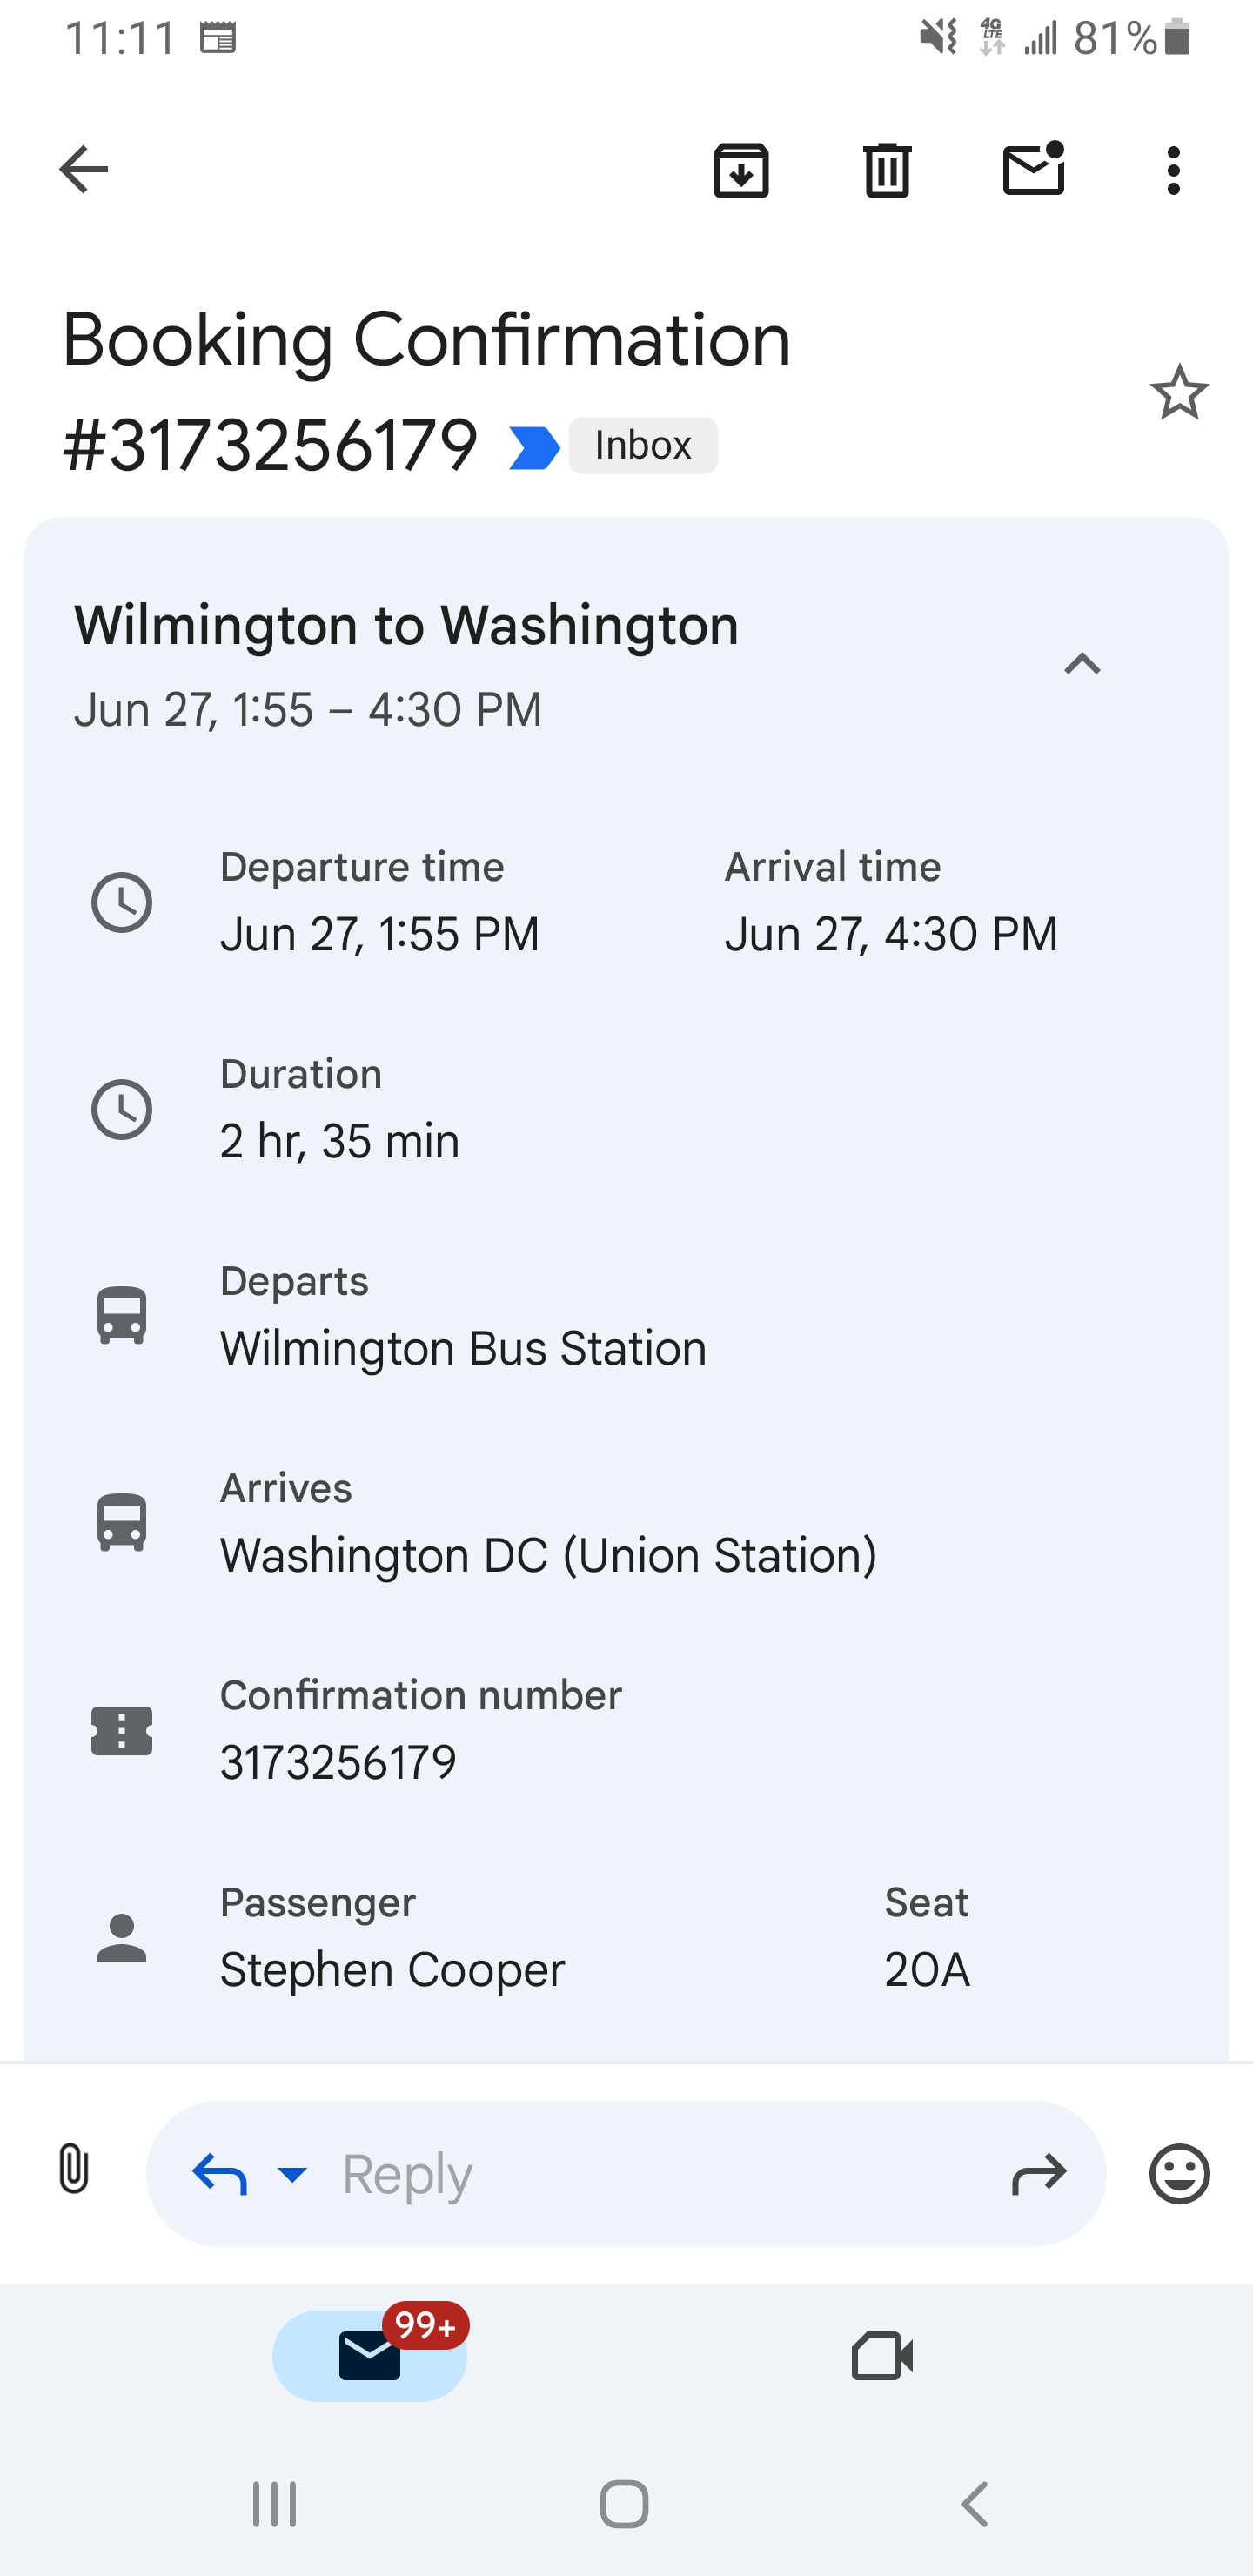Tap the Inbox label chip
1253x2576 pixels.
click(x=643, y=446)
